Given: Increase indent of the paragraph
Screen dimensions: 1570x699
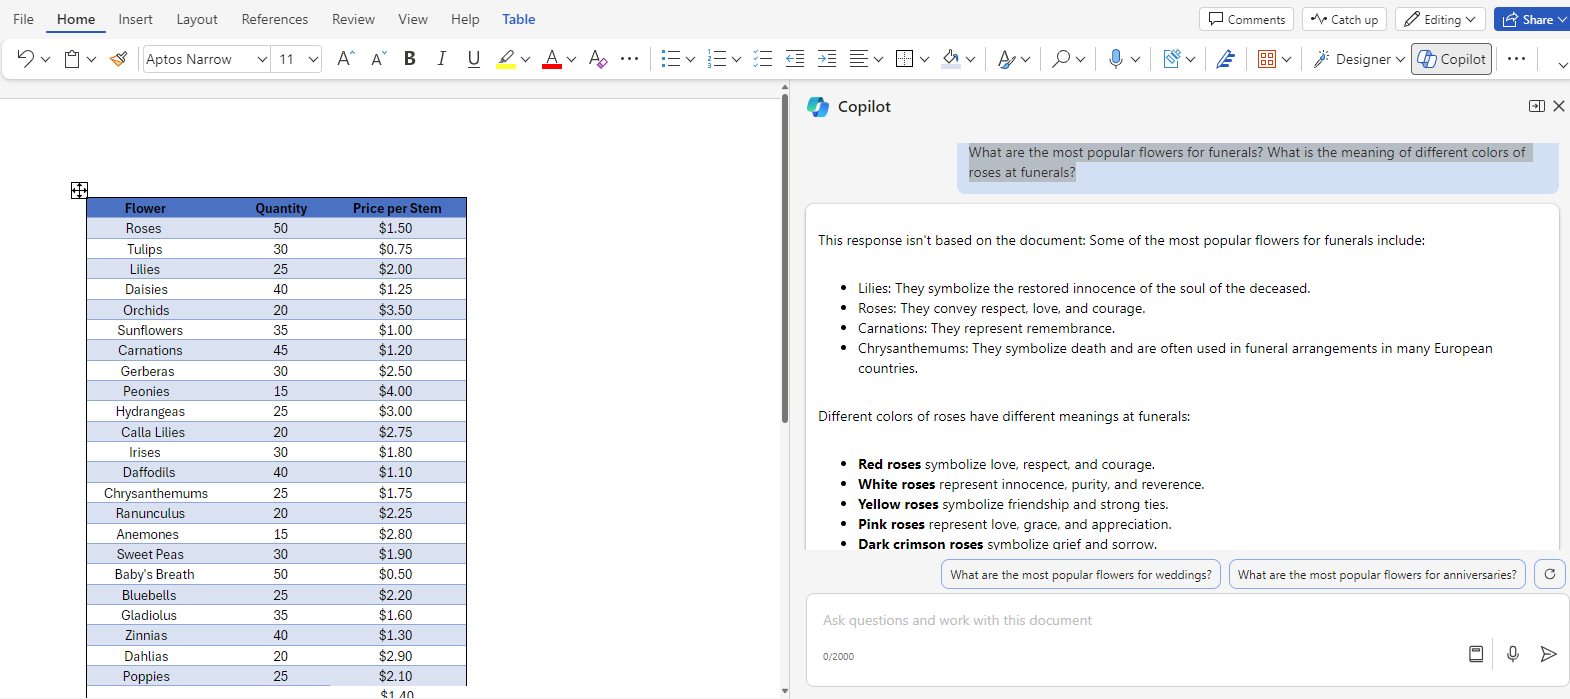Looking at the screenshot, I should pyautogui.click(x=827, y=59).
